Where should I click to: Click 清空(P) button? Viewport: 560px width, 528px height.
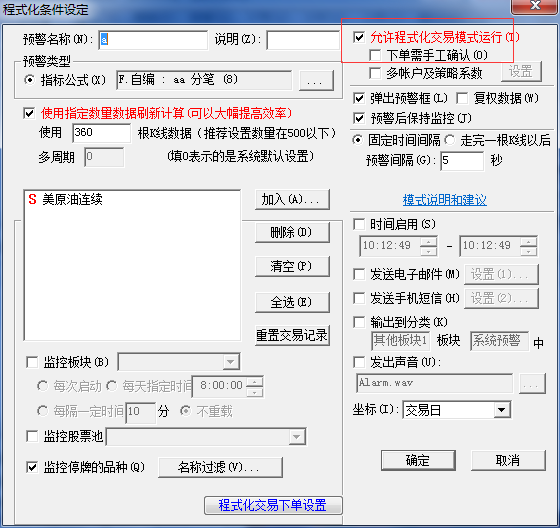click(x=292, y=266)
